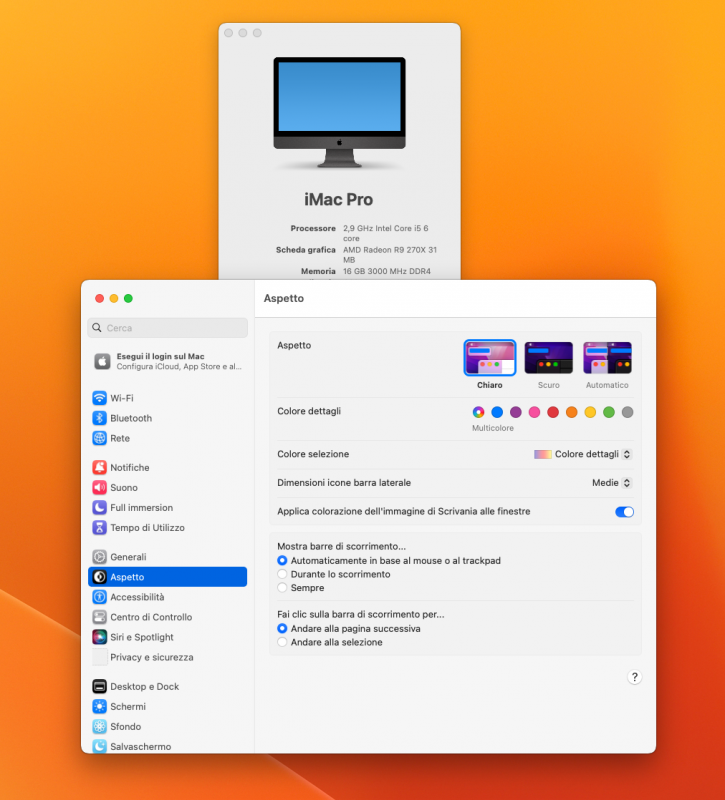Viewport: 725px width, 800px height.
Task: Click the Accessibilità icon
Action: 99,597
